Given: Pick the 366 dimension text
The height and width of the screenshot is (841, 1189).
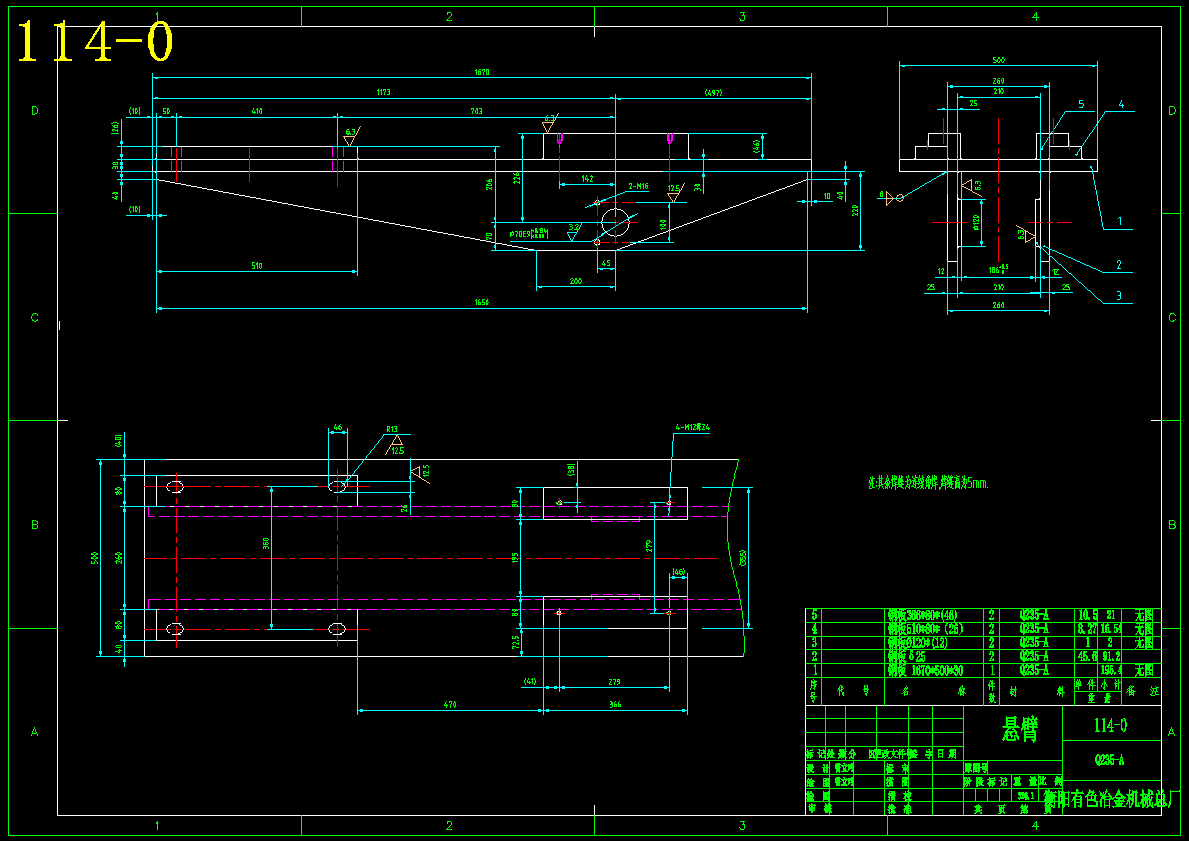Looking at the screenshot, I should 615,704.
